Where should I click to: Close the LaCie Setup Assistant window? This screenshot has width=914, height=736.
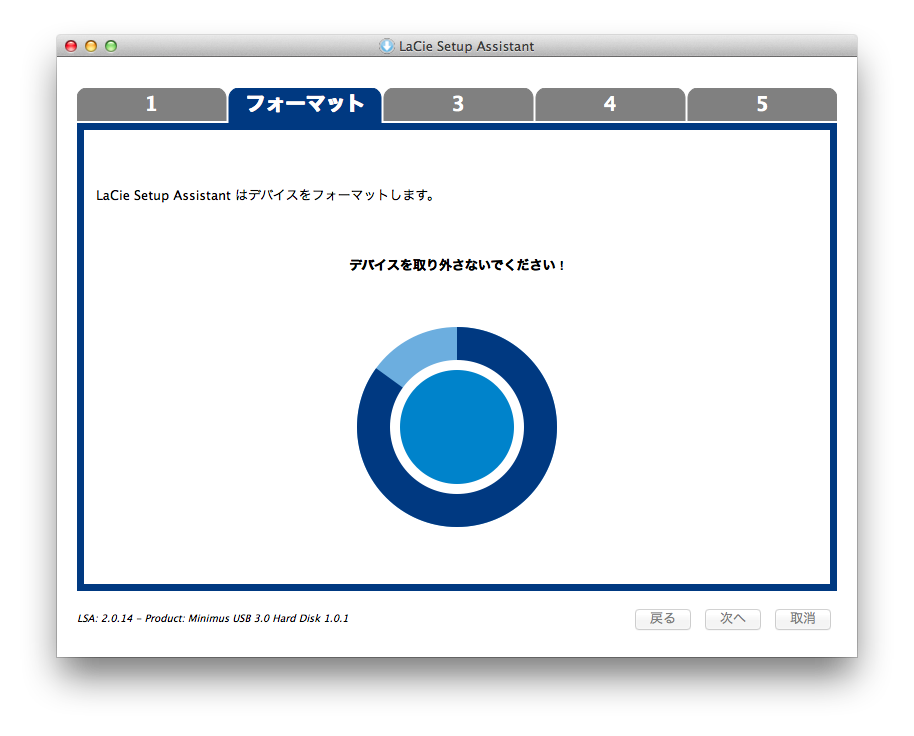(x=71, y=46)
